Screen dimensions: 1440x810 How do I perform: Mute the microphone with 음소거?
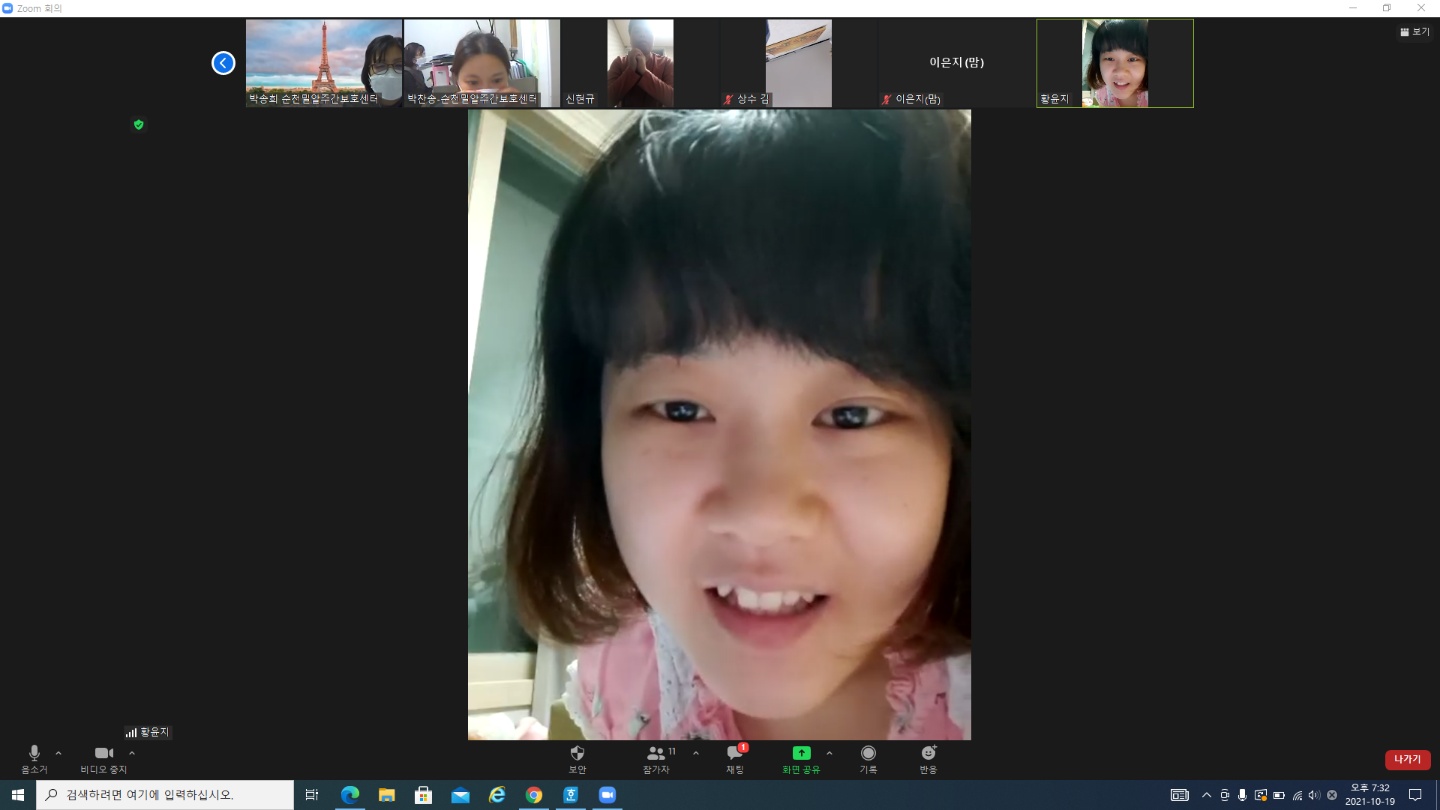point(34,759)
